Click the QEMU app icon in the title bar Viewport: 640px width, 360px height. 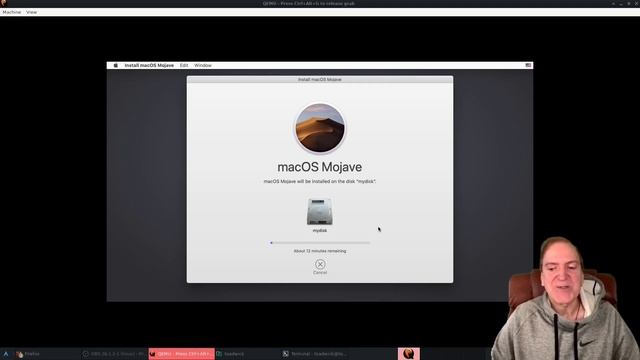(4, 3)
